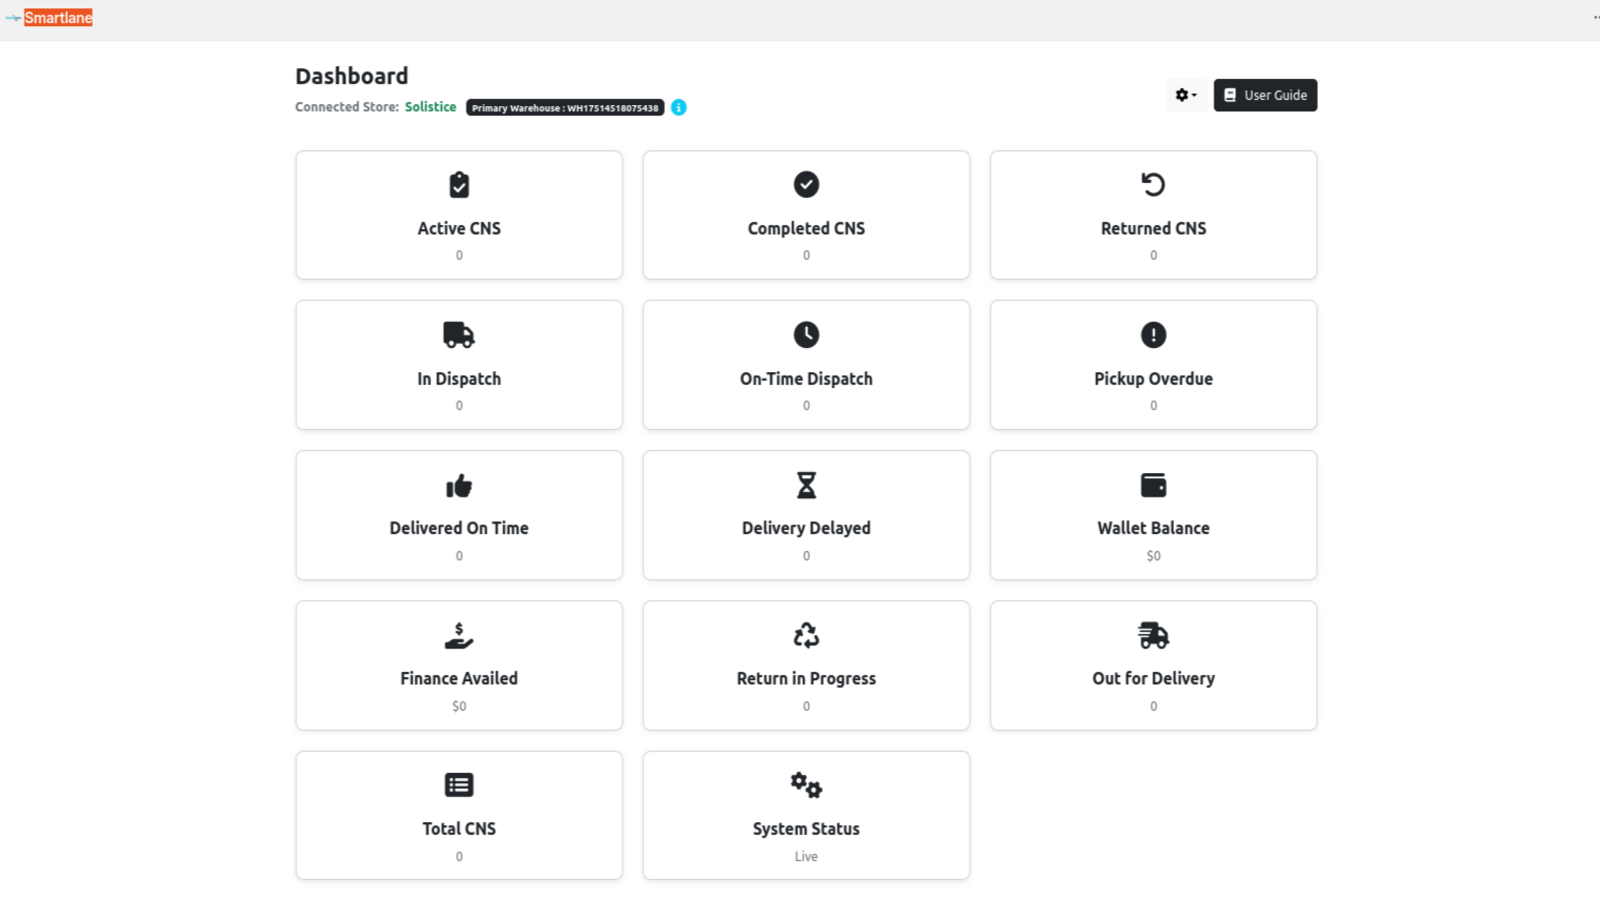Screen dimensions: 1600x900
Task: Click the Finance Availed dollar-hand icon
Action: [x=458, y=634]
